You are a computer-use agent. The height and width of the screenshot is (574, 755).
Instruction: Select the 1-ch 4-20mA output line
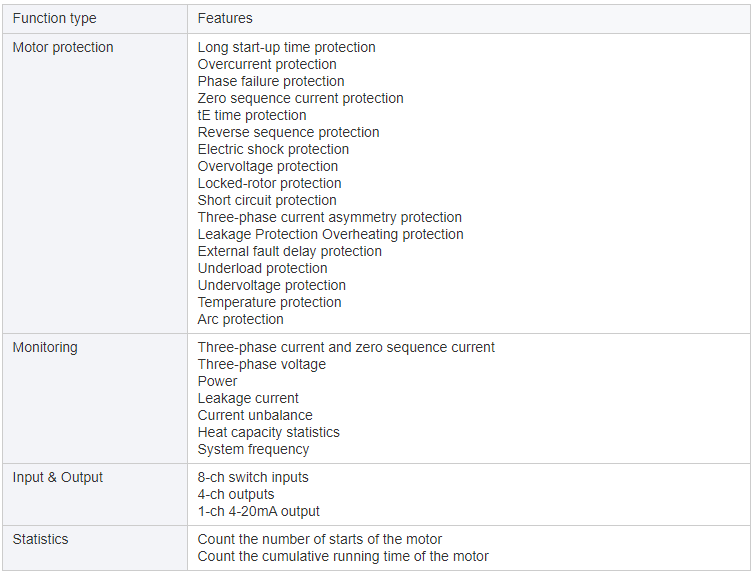pyautogui.click(x=259, y=511)
